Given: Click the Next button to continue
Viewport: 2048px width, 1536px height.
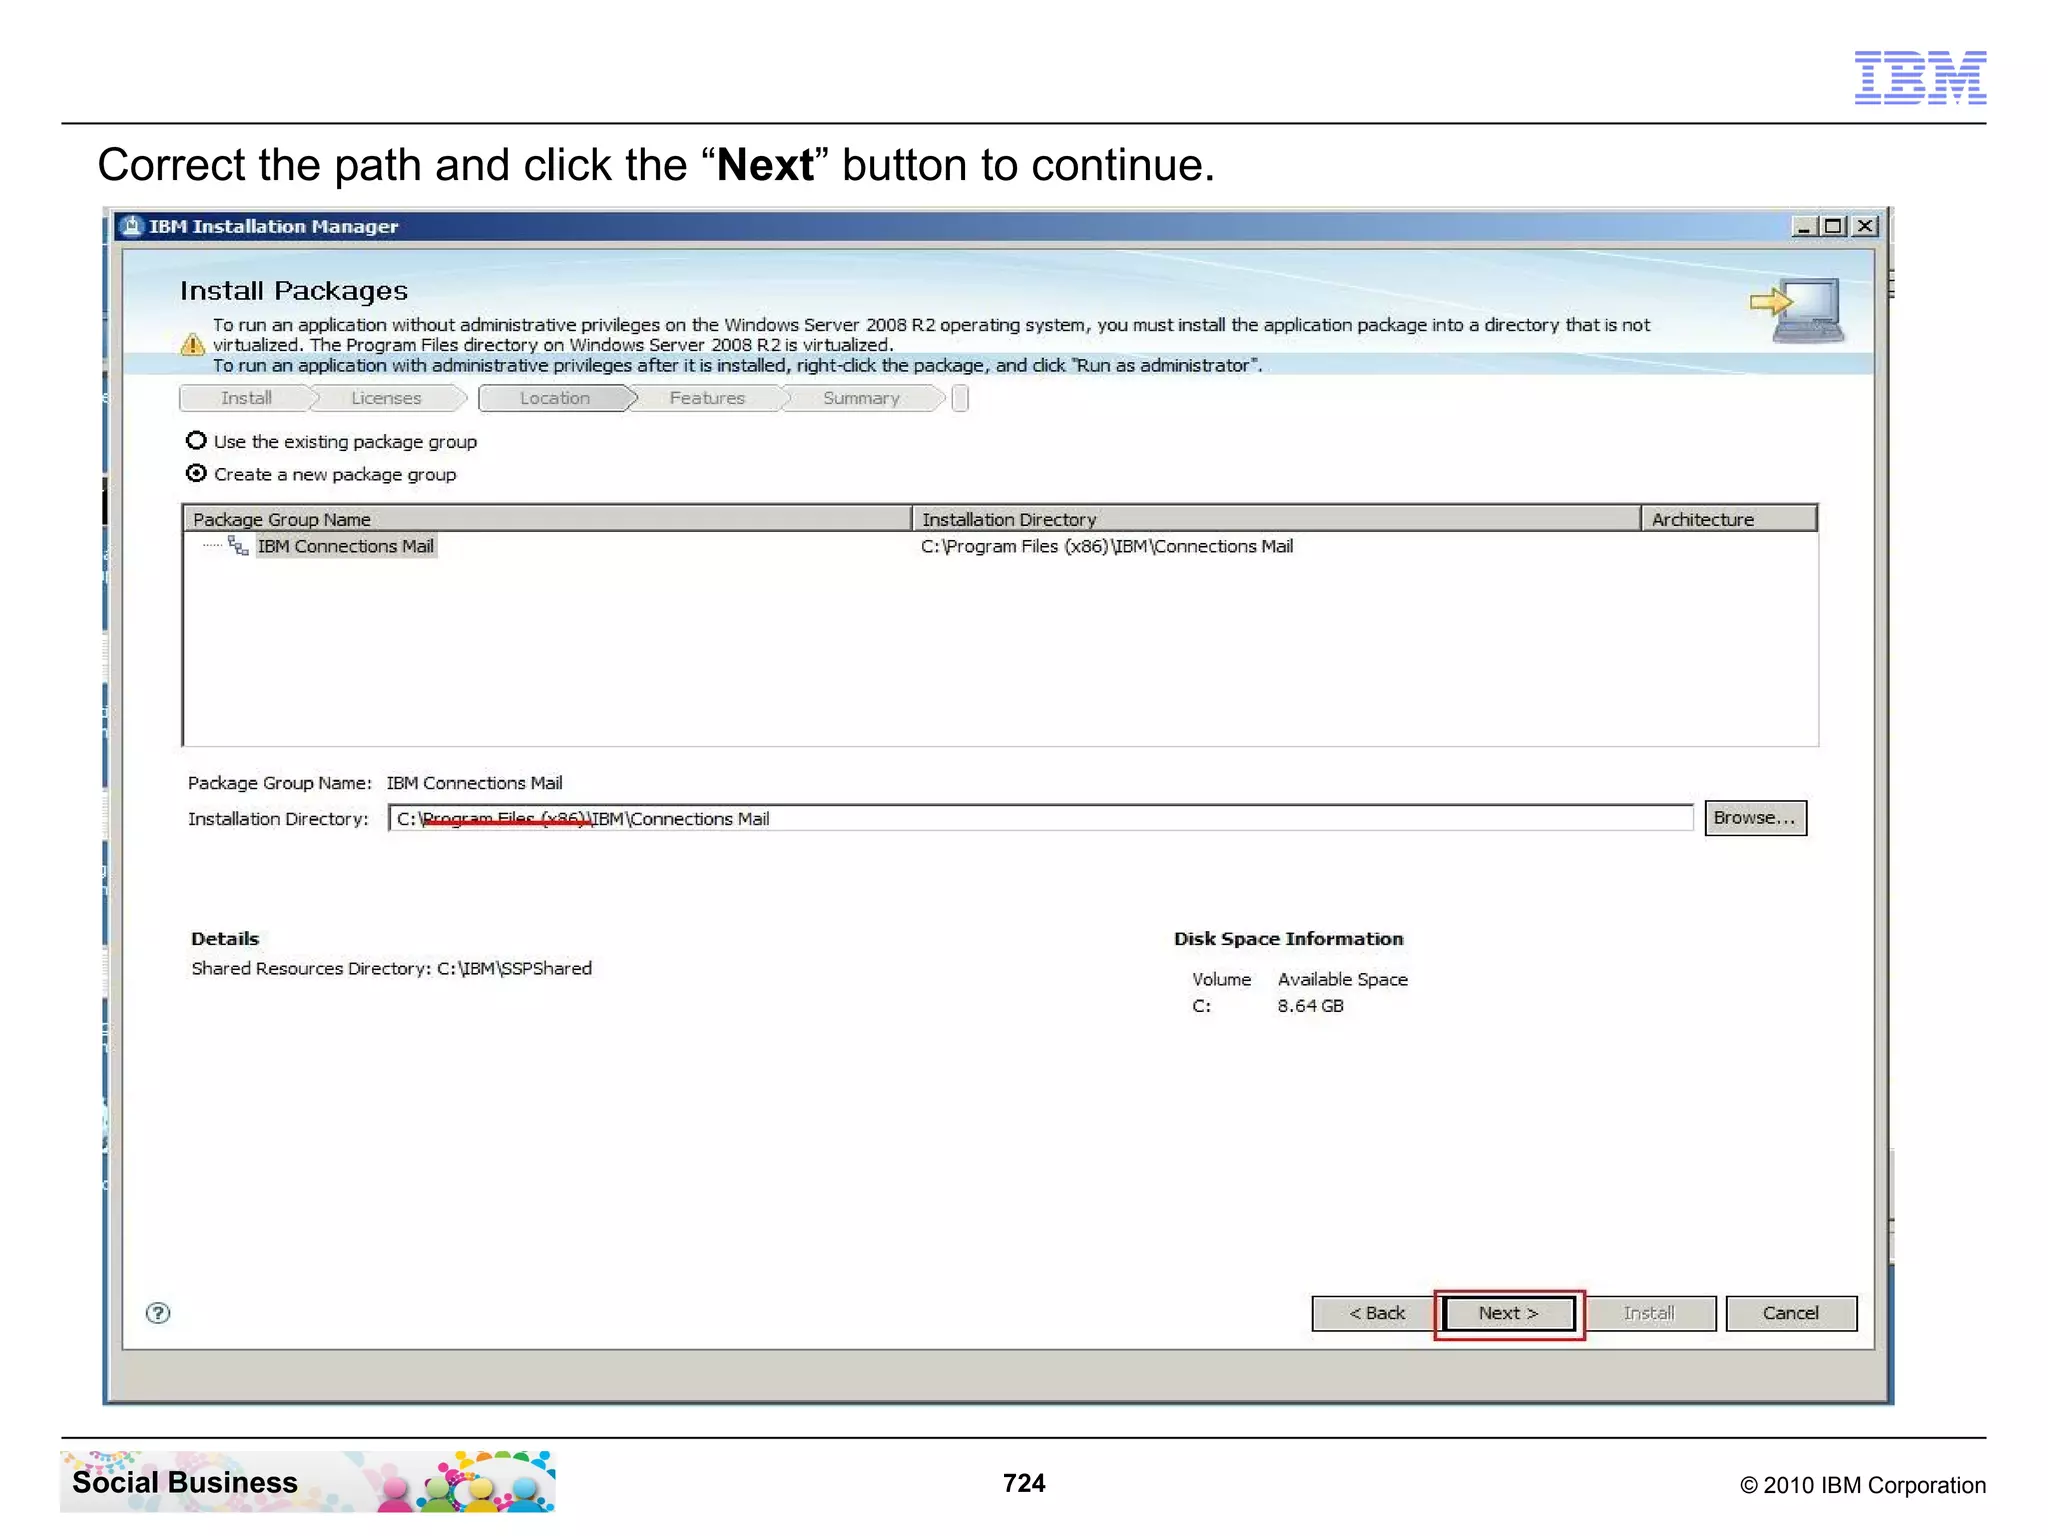Looking at the screenshot, I should 1509,1313.
